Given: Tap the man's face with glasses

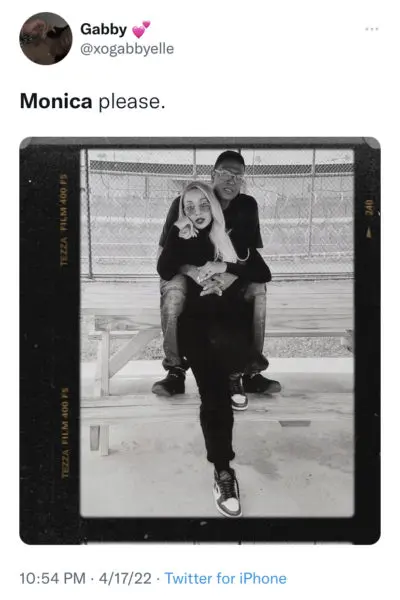Looking at the screenshot, I should click(x=229, y=178).
